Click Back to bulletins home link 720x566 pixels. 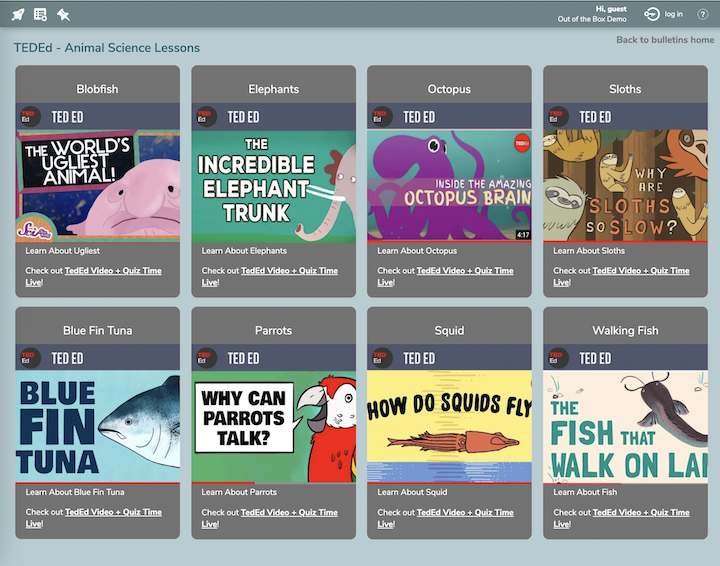[x=665, y=40]
